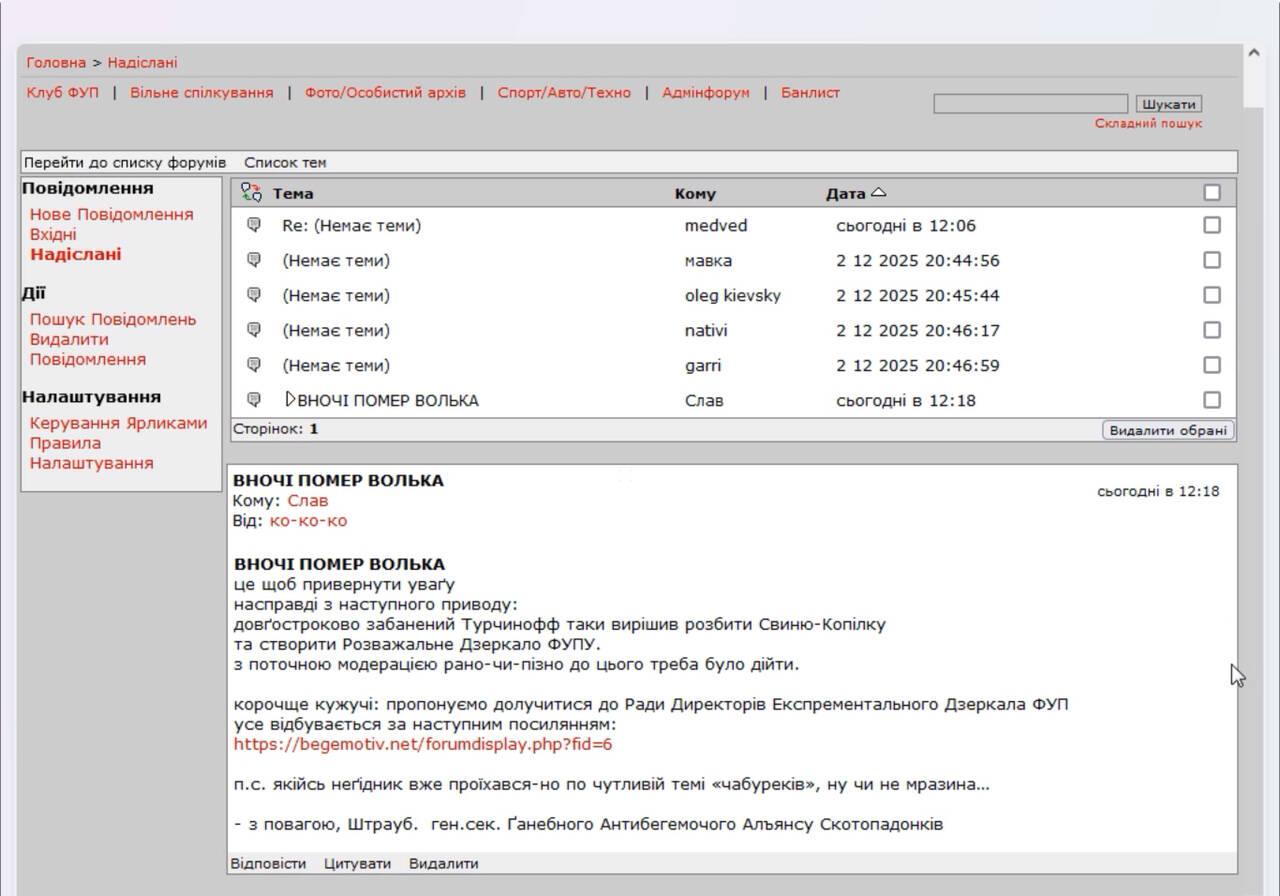The height and width of the screenshot is (896, 1280).
Task: Click message icon for мавка row
Action: (x=254, y=260)
